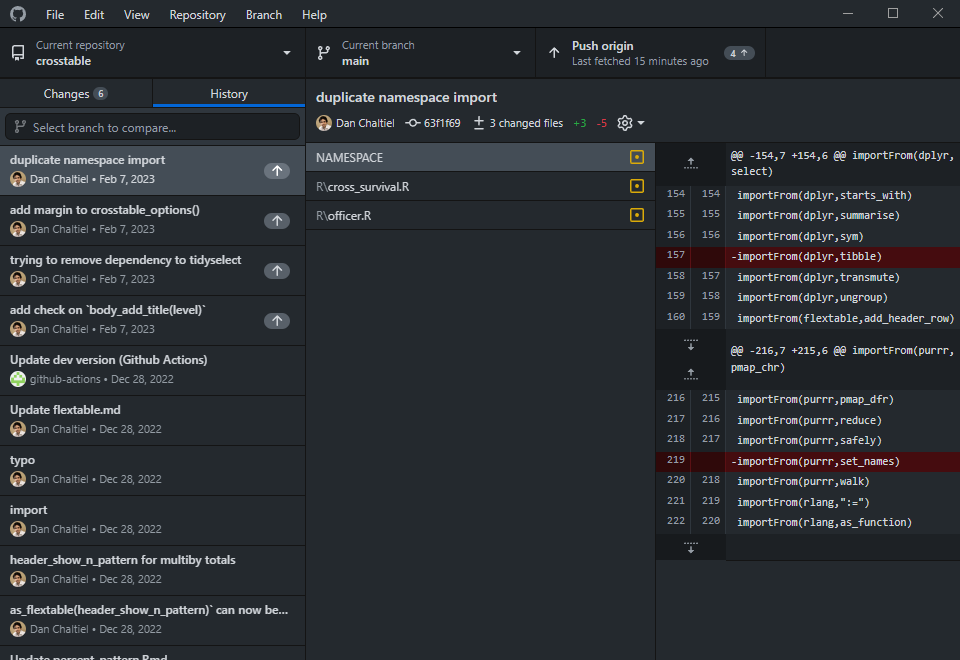Click unpushed arrow on add margin commit
960x660 pixels.
(277, 221)
